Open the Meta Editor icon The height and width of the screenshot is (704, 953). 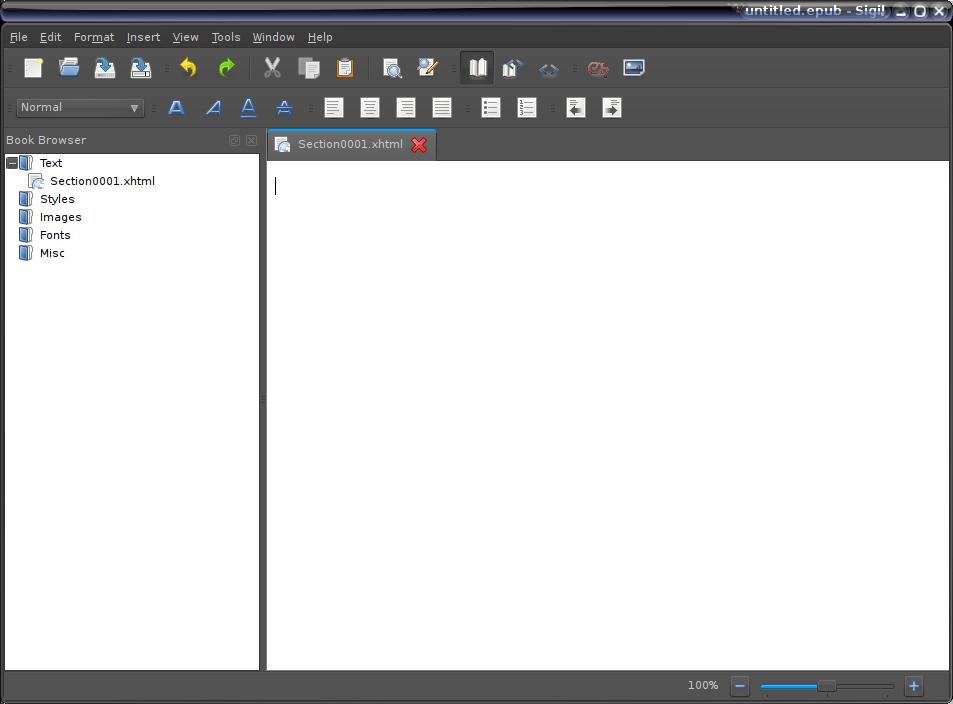[428, 68]
